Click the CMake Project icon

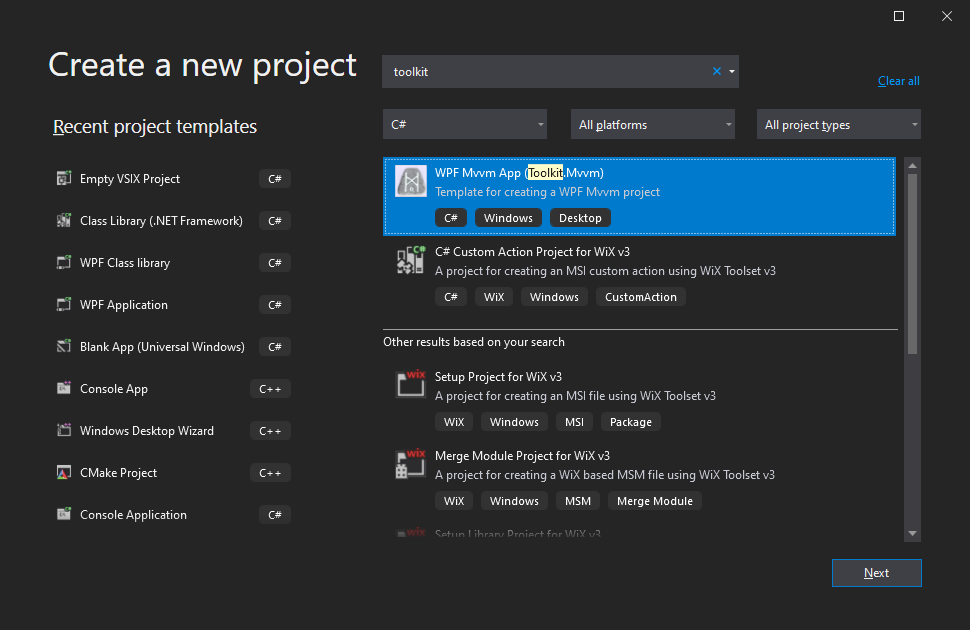64,473
